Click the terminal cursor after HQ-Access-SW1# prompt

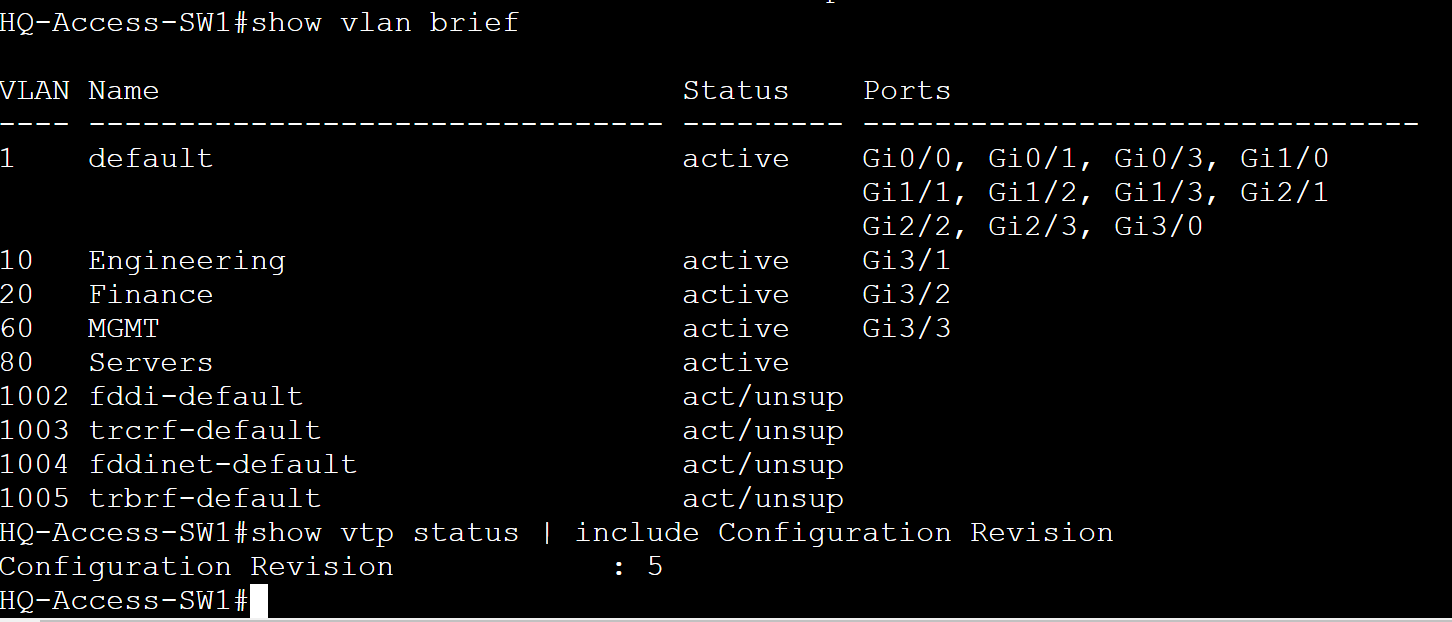click(259, 602)
